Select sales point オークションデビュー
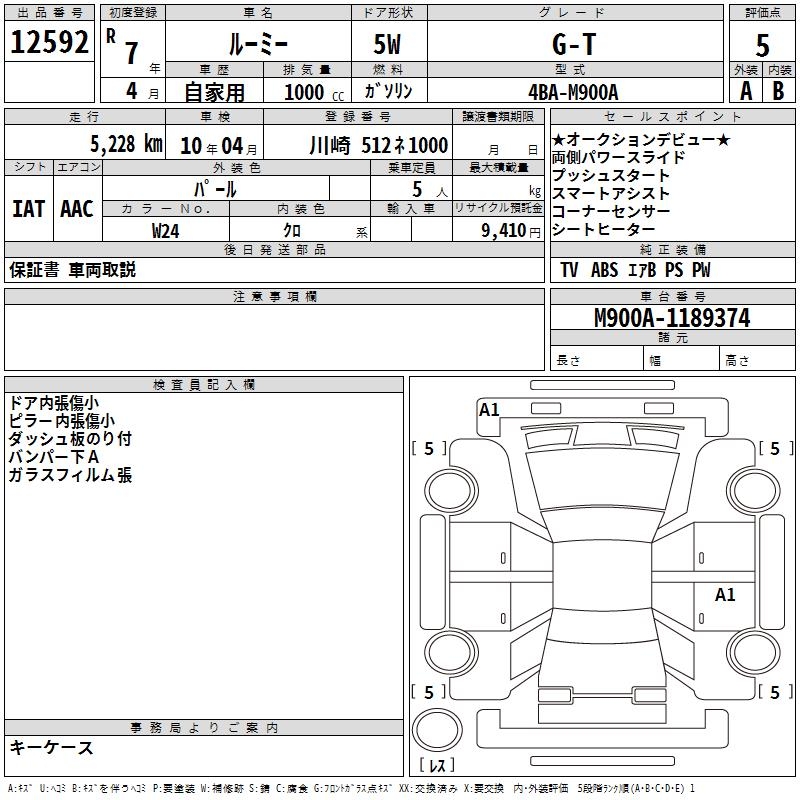The height and width of the screenshot is (800, 800). 641,139
